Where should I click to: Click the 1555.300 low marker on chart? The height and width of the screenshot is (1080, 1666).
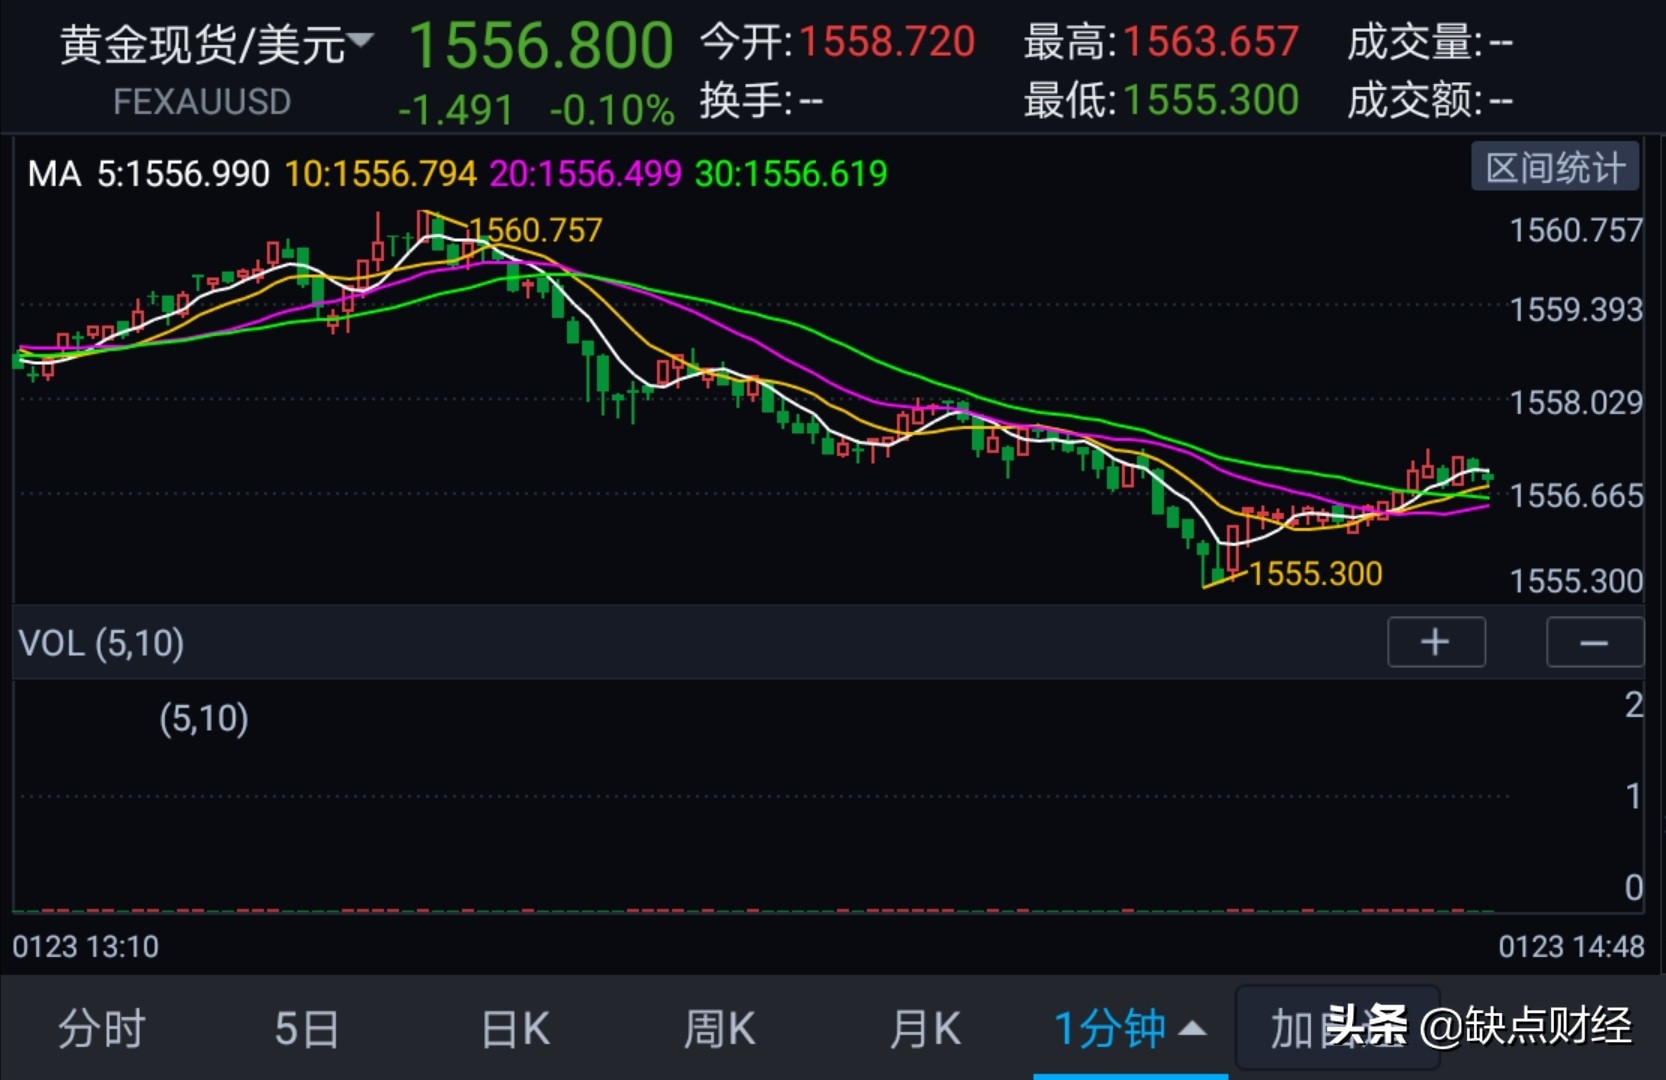1313,574
